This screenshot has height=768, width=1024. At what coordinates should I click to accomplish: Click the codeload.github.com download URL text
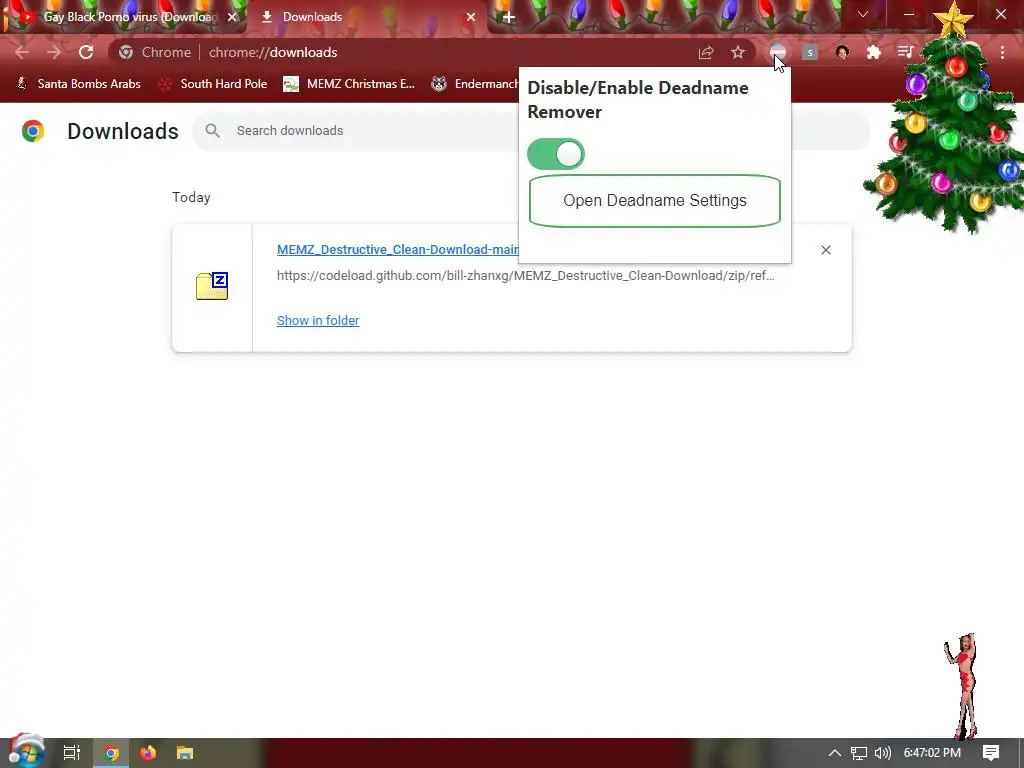[x=526, y=276]
